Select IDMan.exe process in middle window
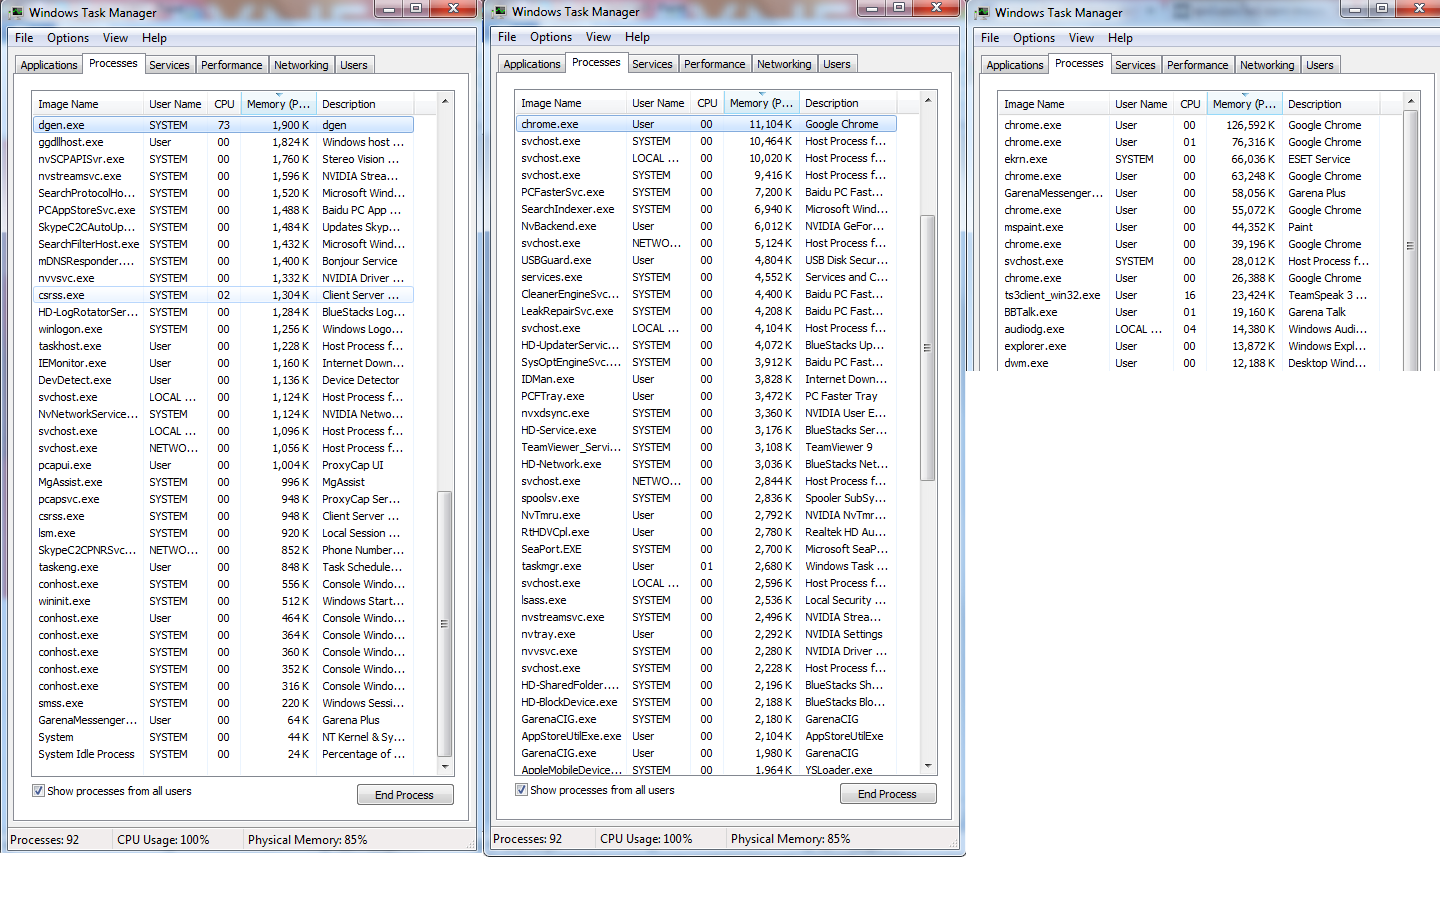 point(706,379)
